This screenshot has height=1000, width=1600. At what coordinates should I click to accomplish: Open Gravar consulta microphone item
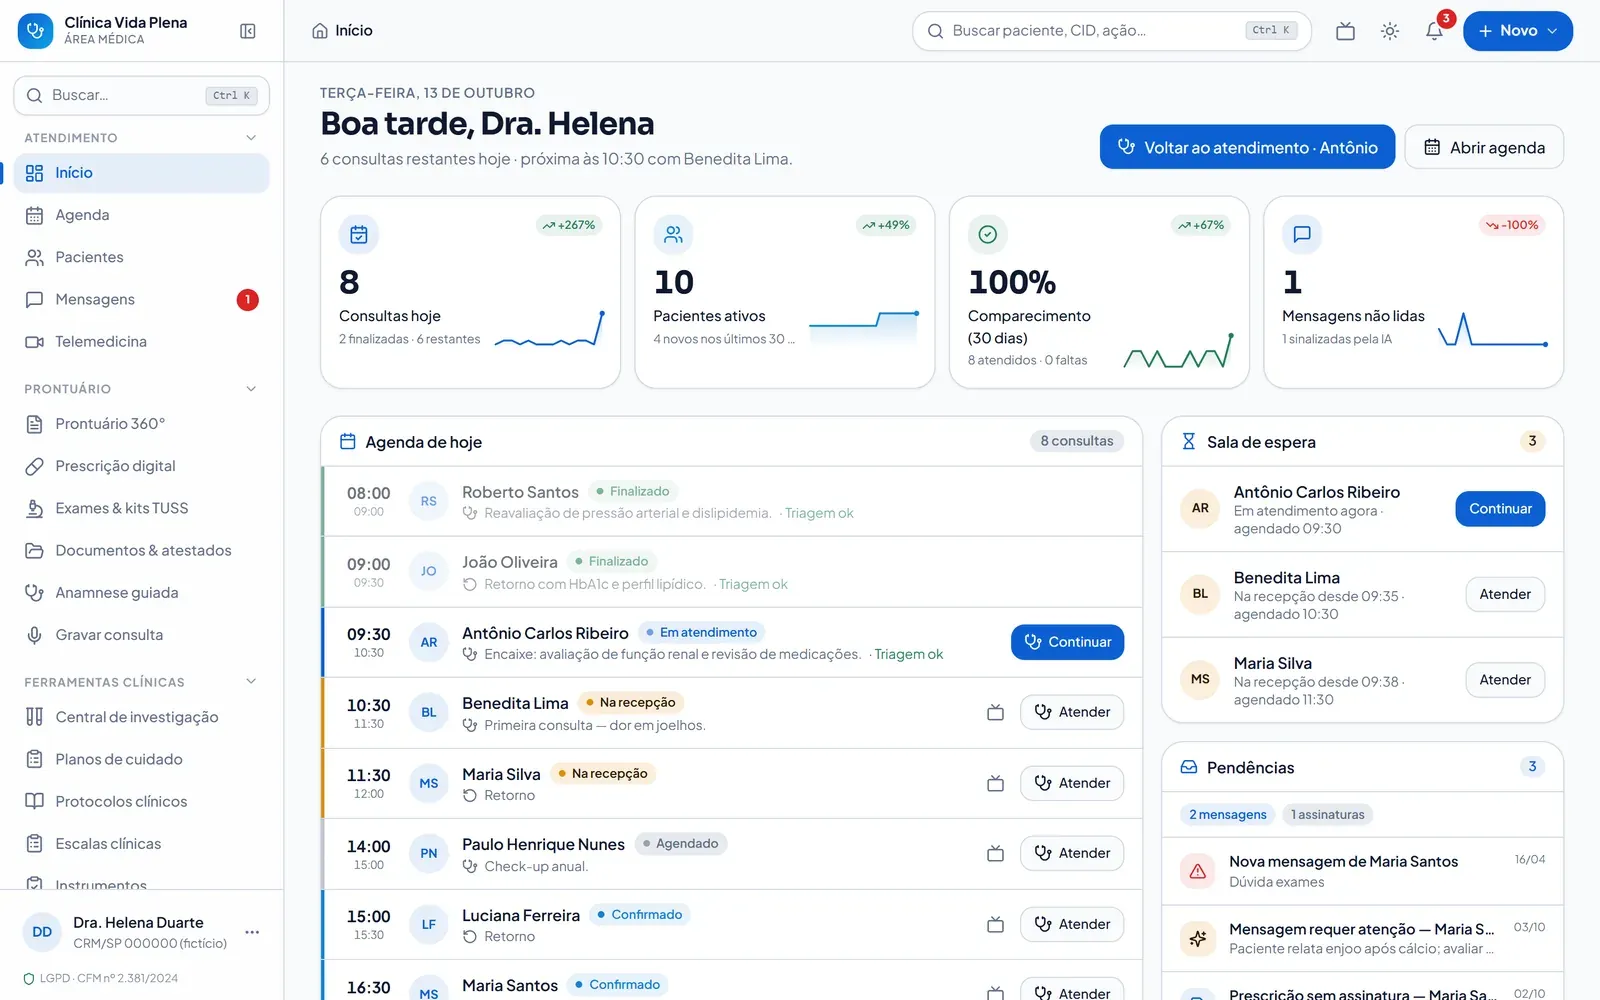(x=141, y=635)
